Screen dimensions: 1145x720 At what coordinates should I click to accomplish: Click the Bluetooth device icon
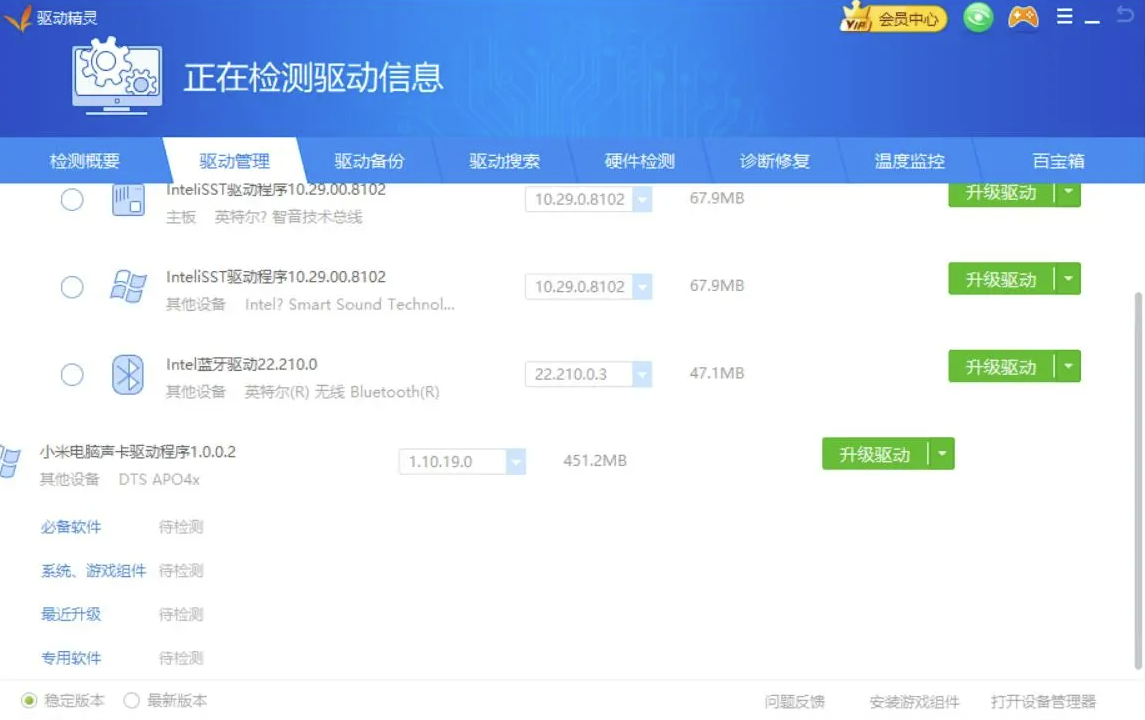click(127, 374)
